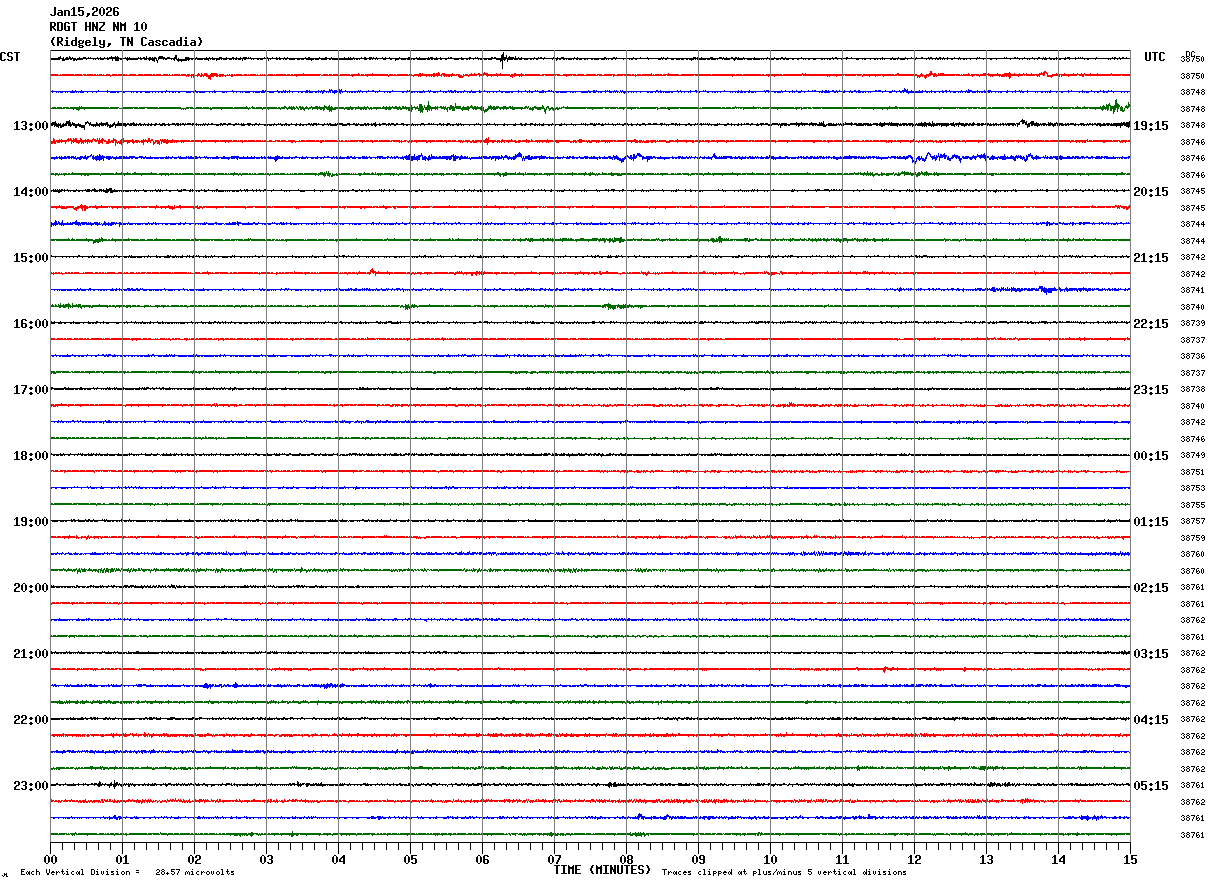Click the DC offset value 38755
Image resolution: width=1210 pixels, height=886 pixels.
[x=1192, y=506]
